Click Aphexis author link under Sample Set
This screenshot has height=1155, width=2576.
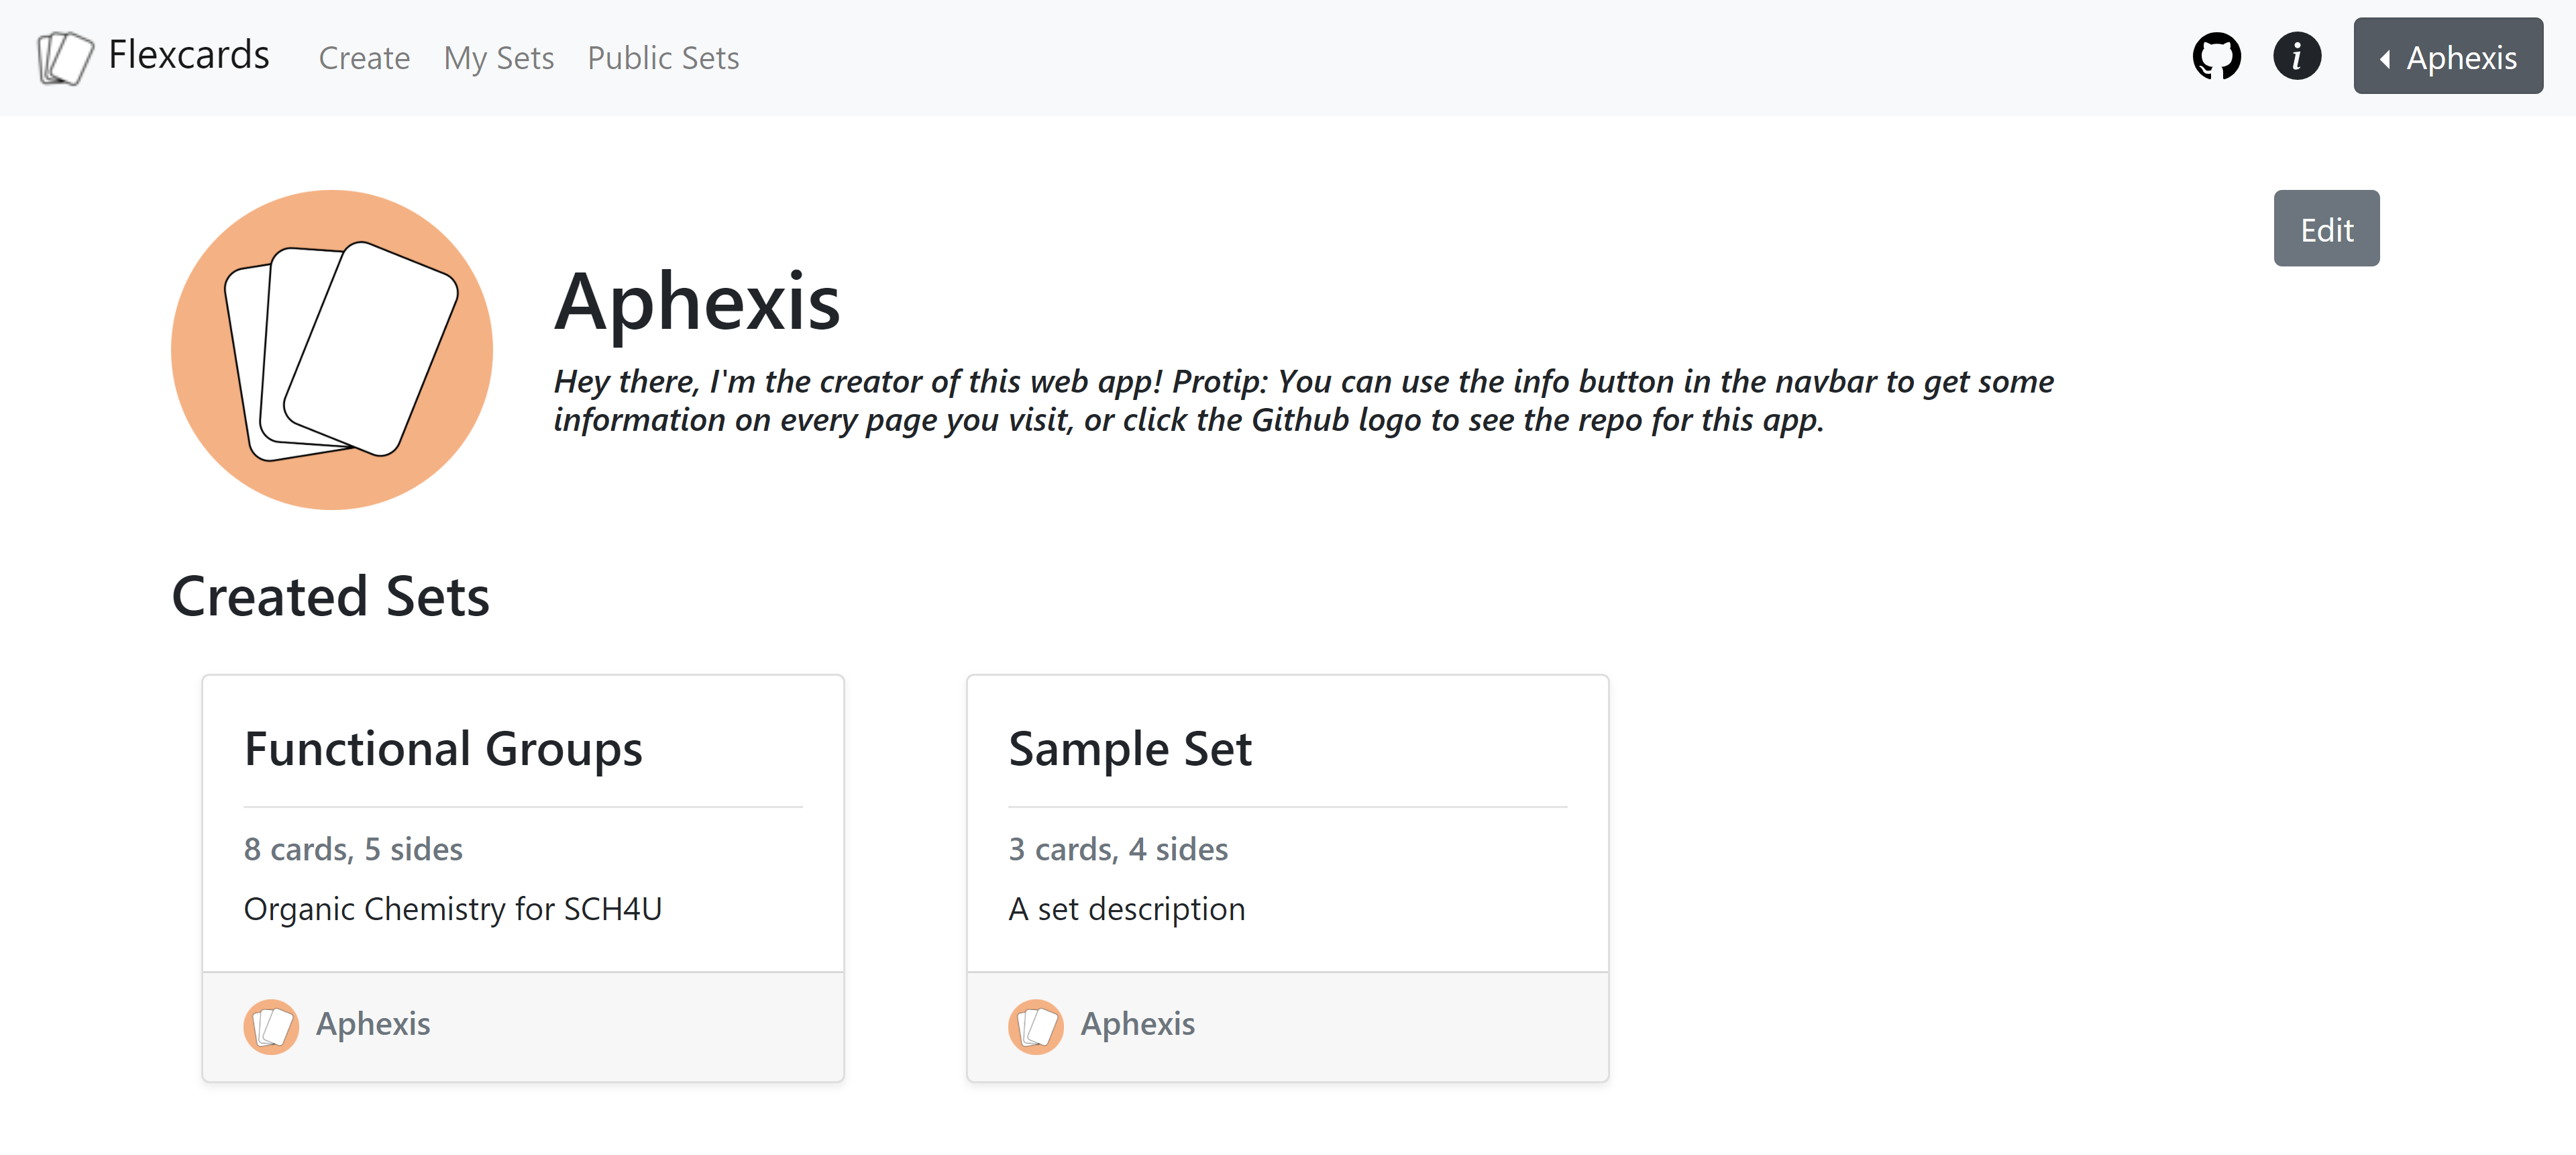tap(1137, 1024)
